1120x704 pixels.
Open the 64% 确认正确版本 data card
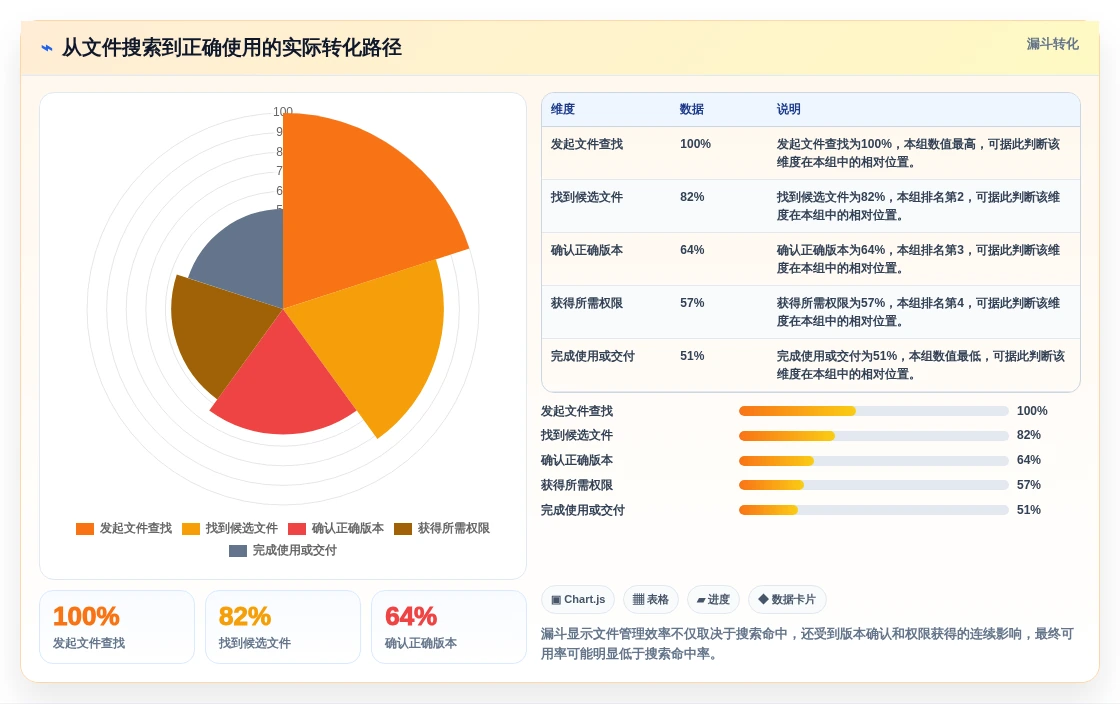pos(449,627)
